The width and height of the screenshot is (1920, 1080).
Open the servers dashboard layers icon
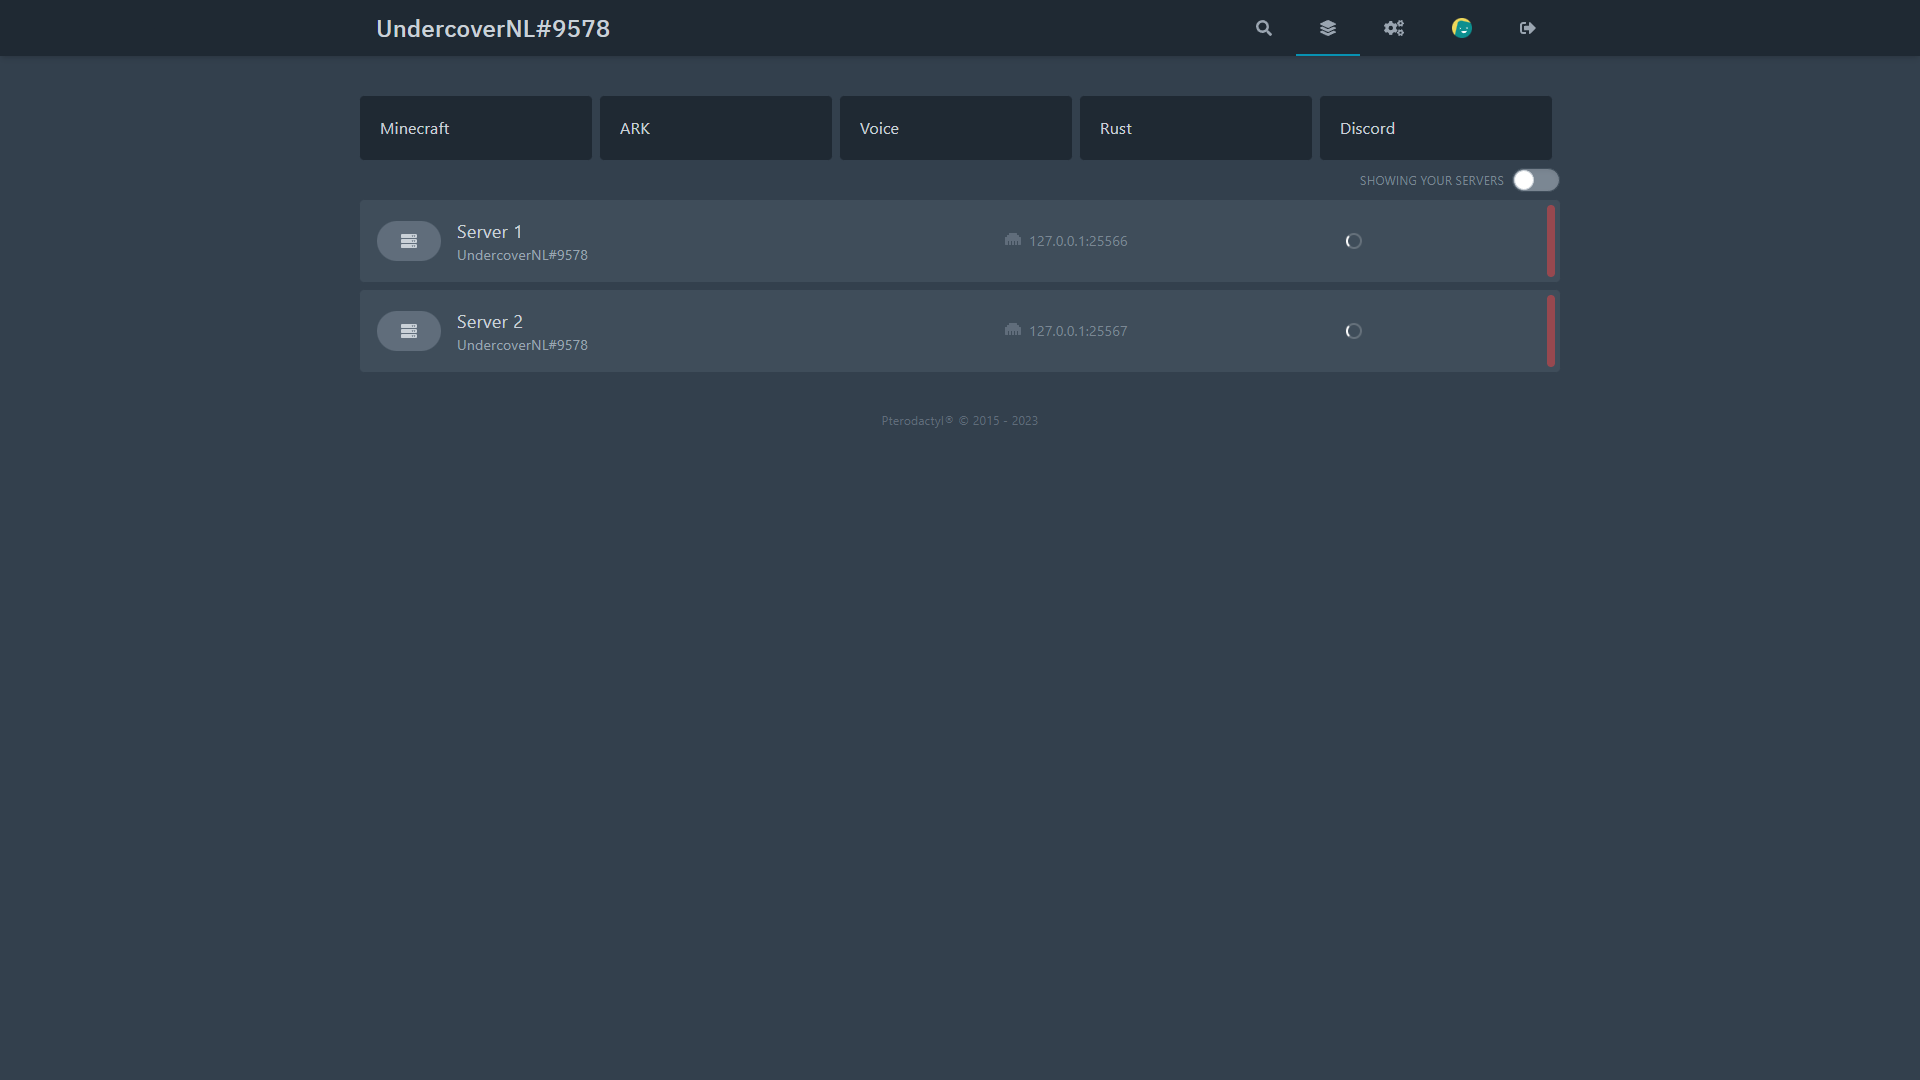tap(1327, 28)
